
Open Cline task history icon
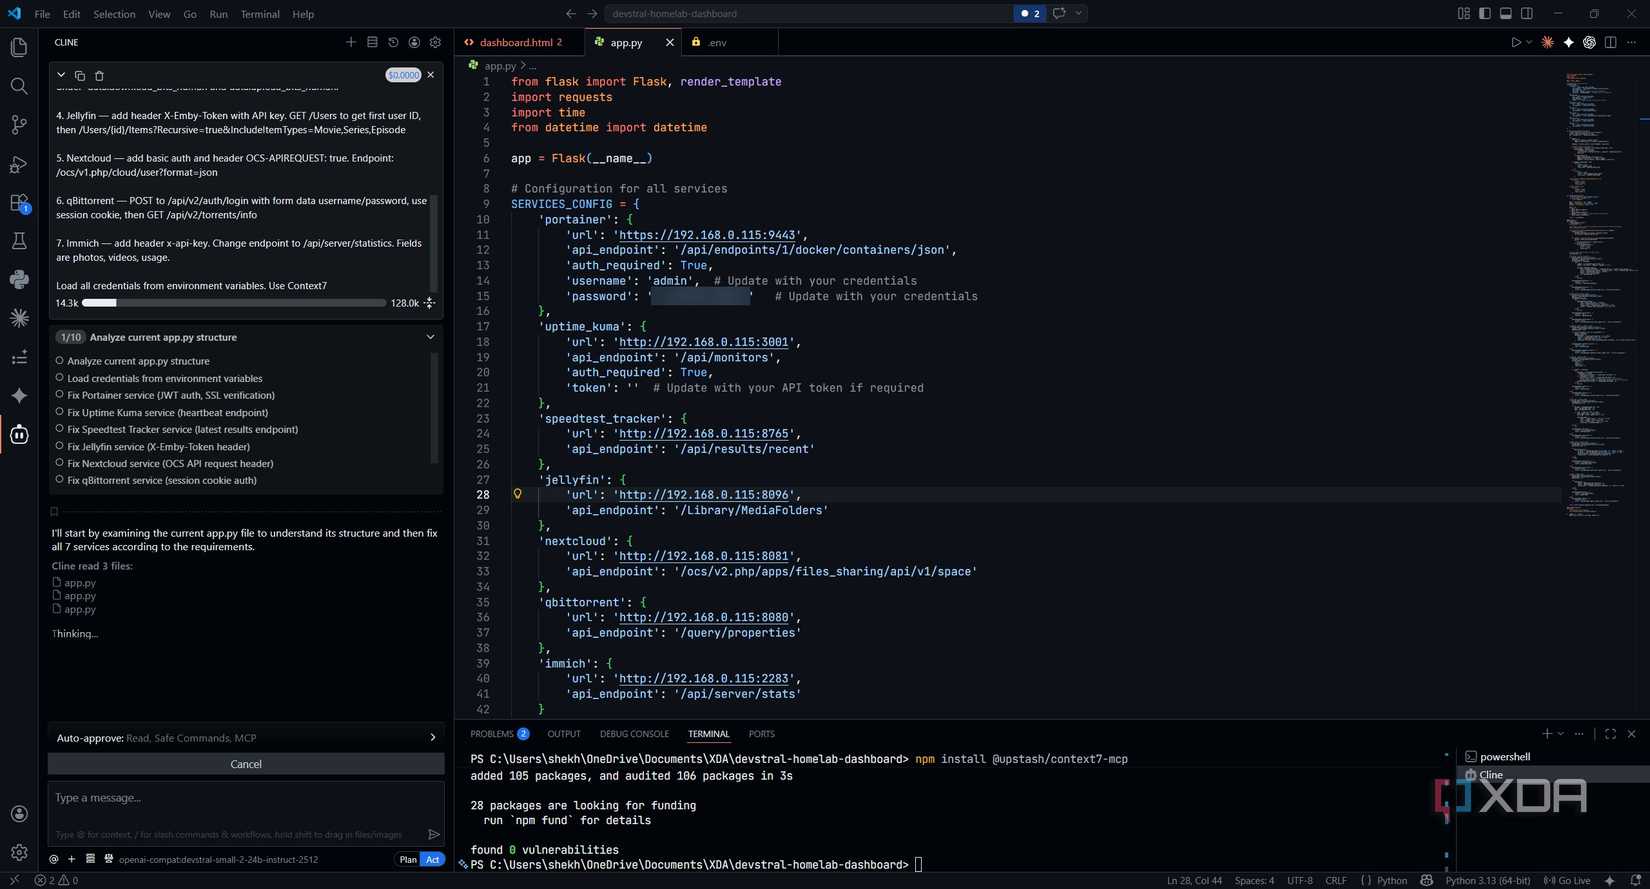tap(393, 42)
